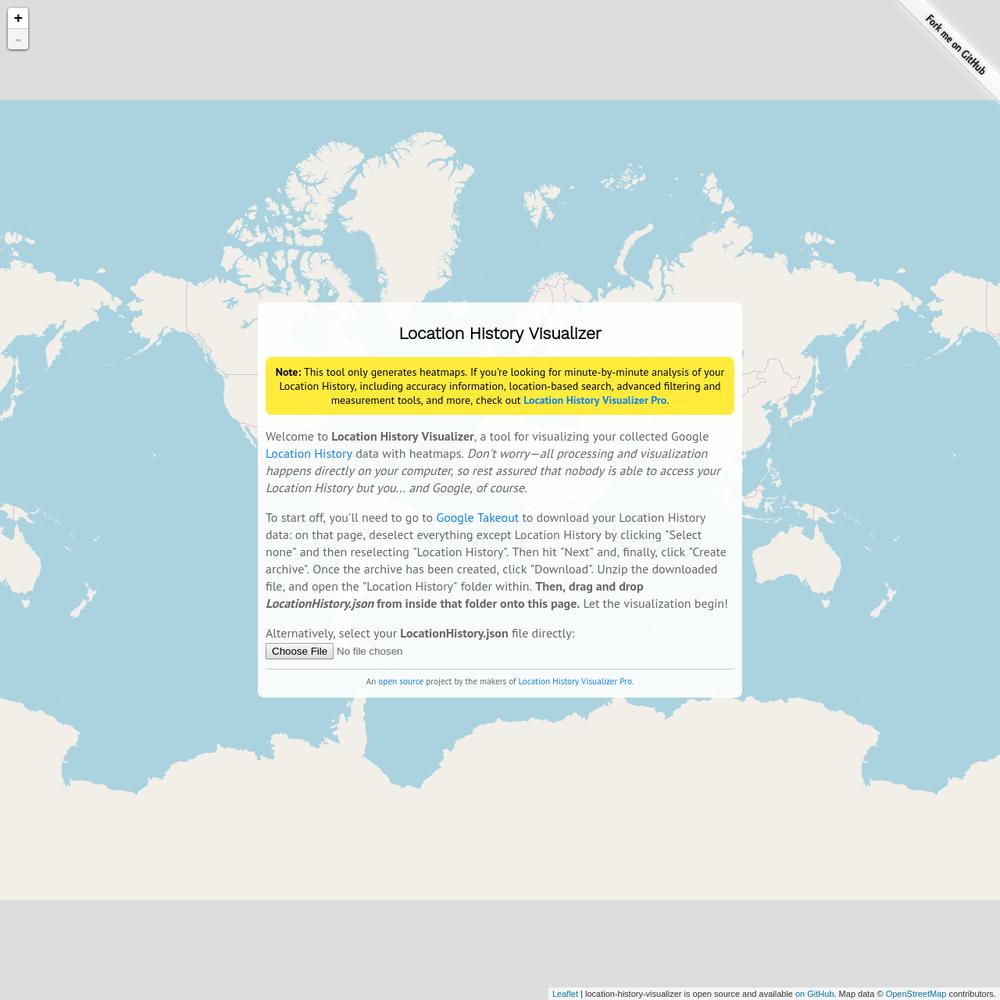Zoom in on the map
The width and height of the screenshot is (1000, 1000).
18,18
